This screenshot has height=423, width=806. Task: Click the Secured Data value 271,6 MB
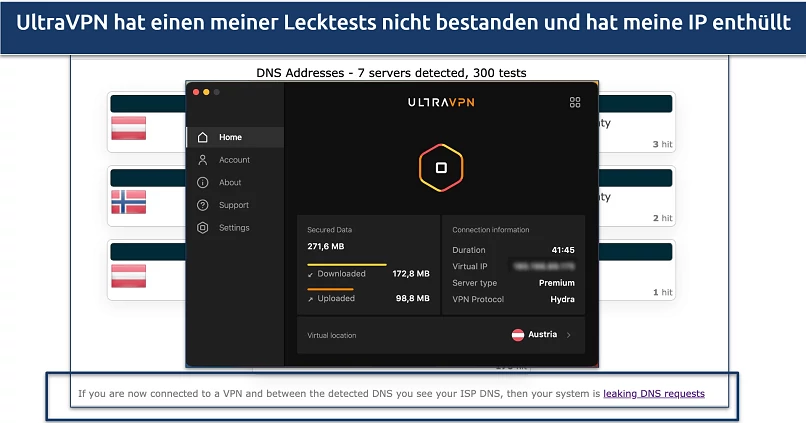[x=326, y=246]
